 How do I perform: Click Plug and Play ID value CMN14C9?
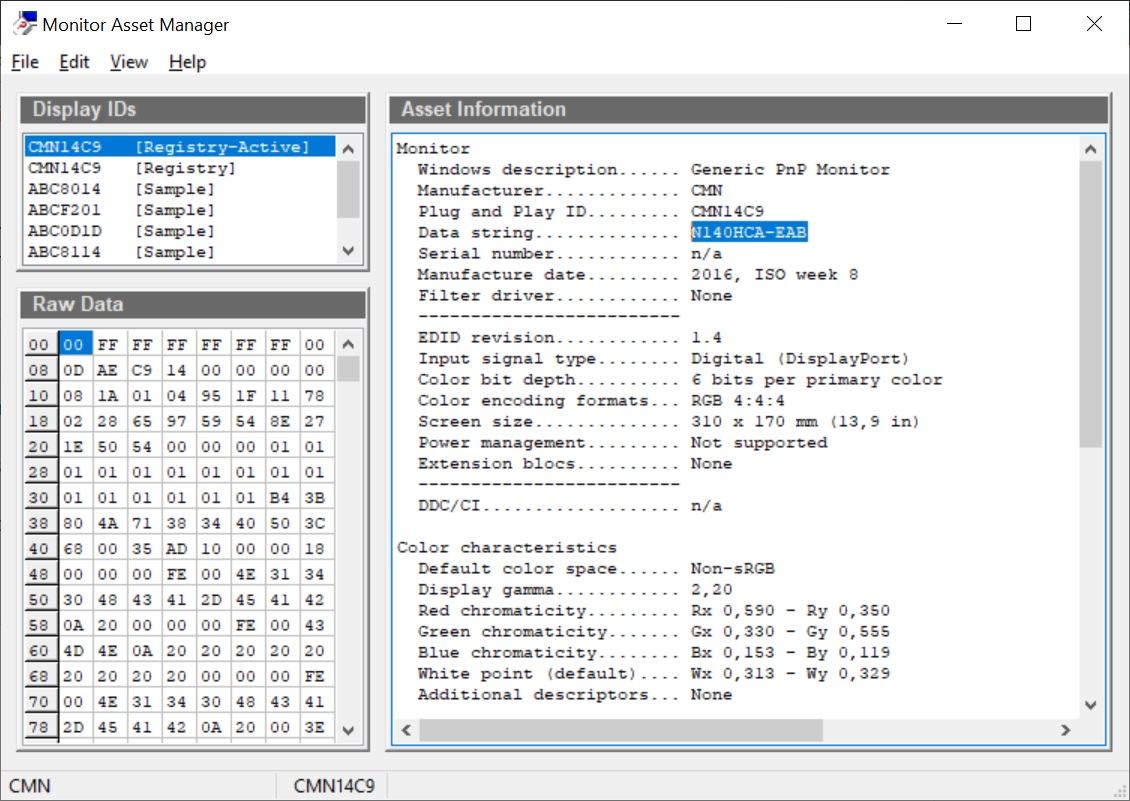tap(727, 211)
